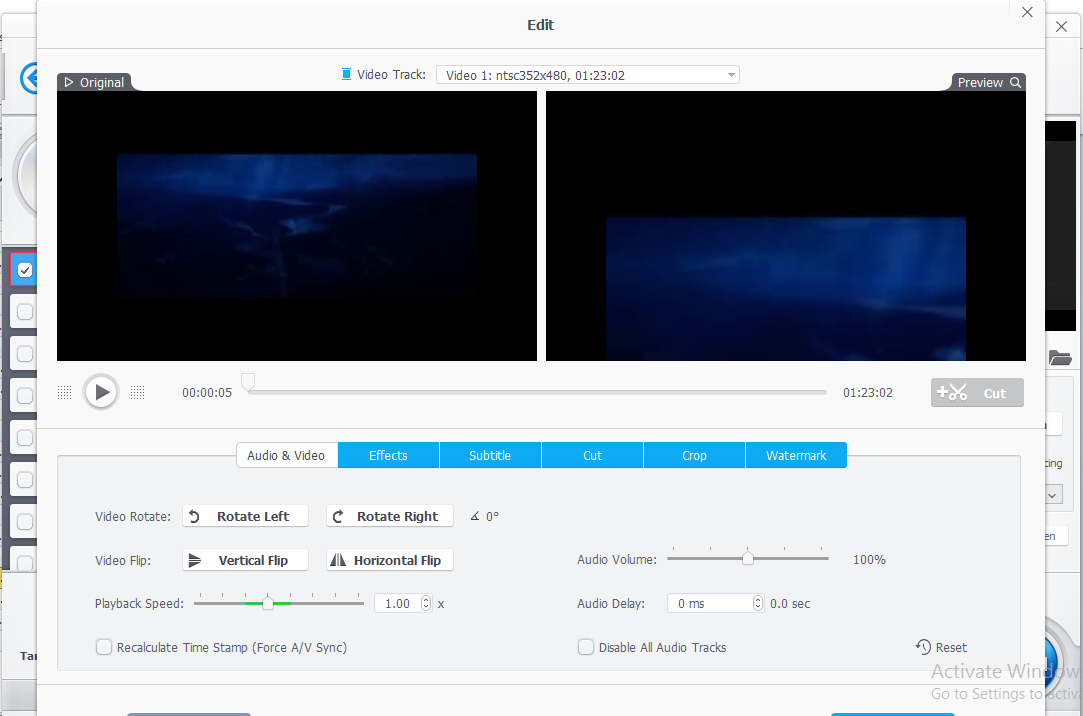Click the Preview magnifier icon
This screenshot has height=716, width=1083.
[1016, 83]
